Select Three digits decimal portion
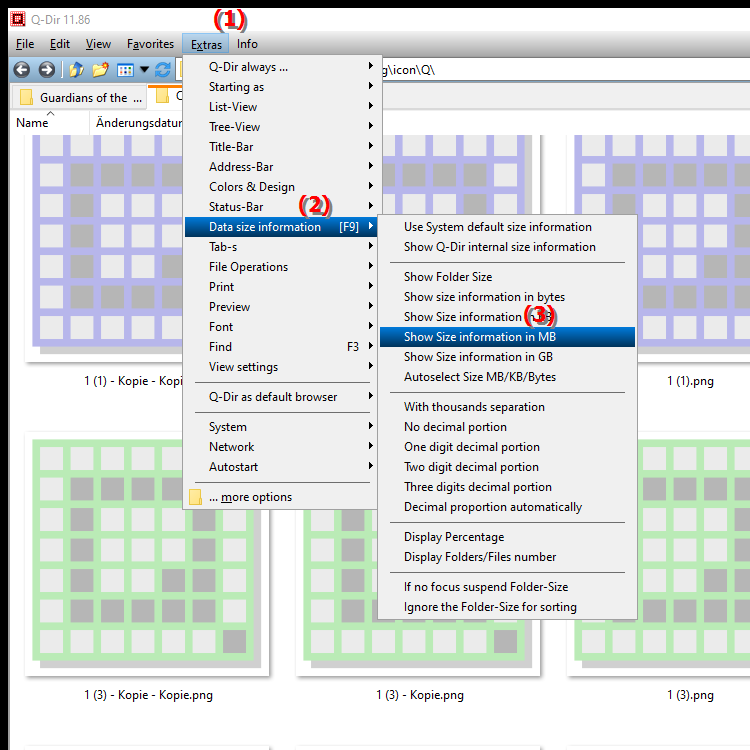Image resolution: width=750 pixels, height=750 pixels. (x=507, y=487)
